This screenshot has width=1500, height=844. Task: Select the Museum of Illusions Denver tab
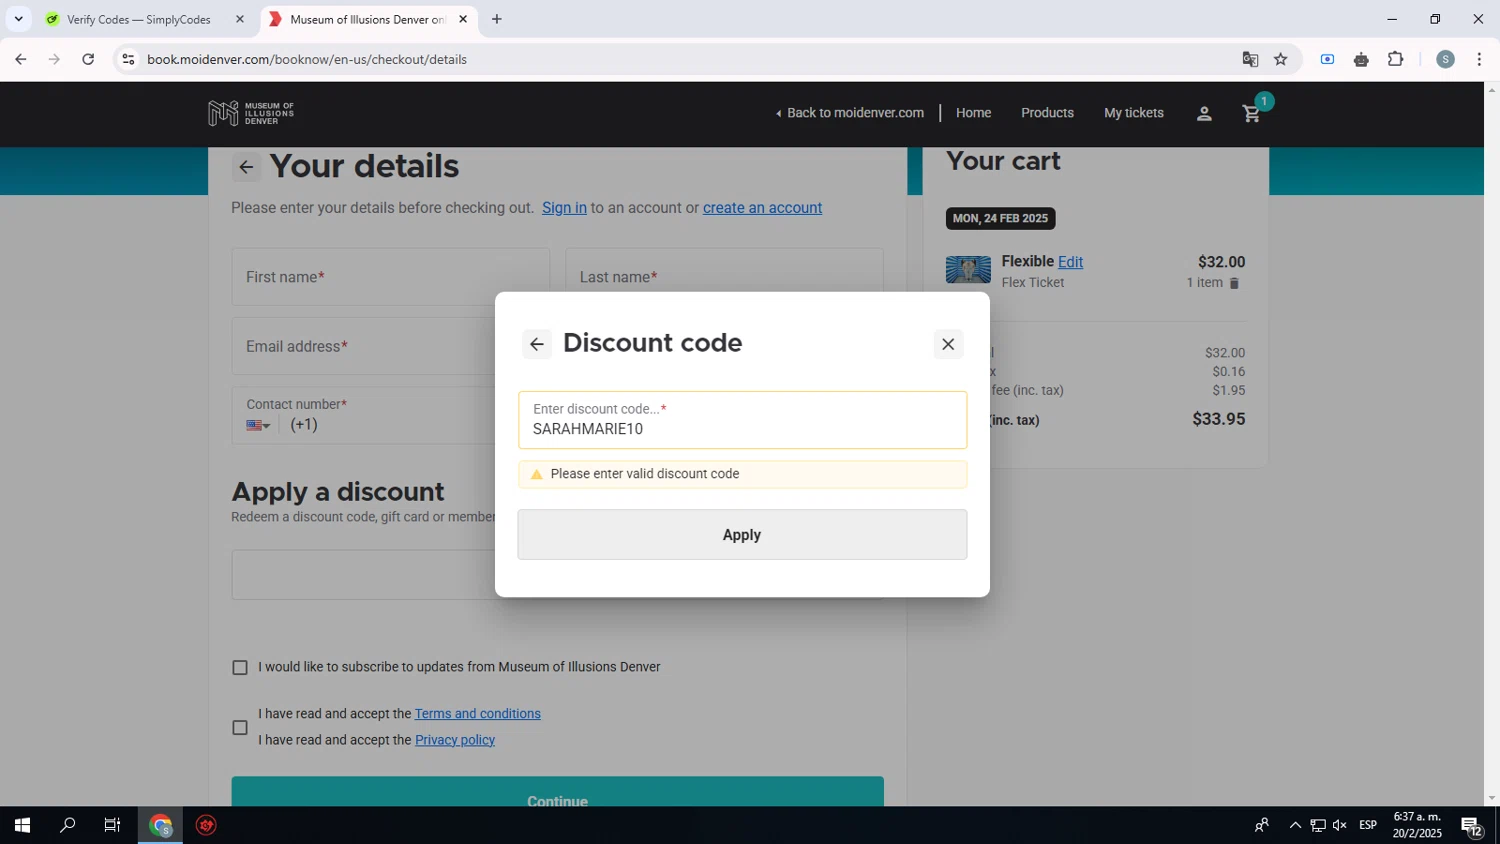(365, 19)
